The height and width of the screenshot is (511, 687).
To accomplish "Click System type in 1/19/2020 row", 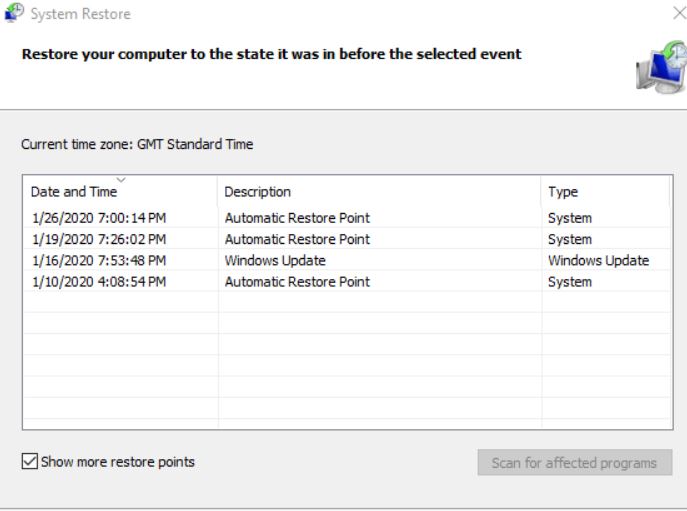I will (x=570, y=239).
